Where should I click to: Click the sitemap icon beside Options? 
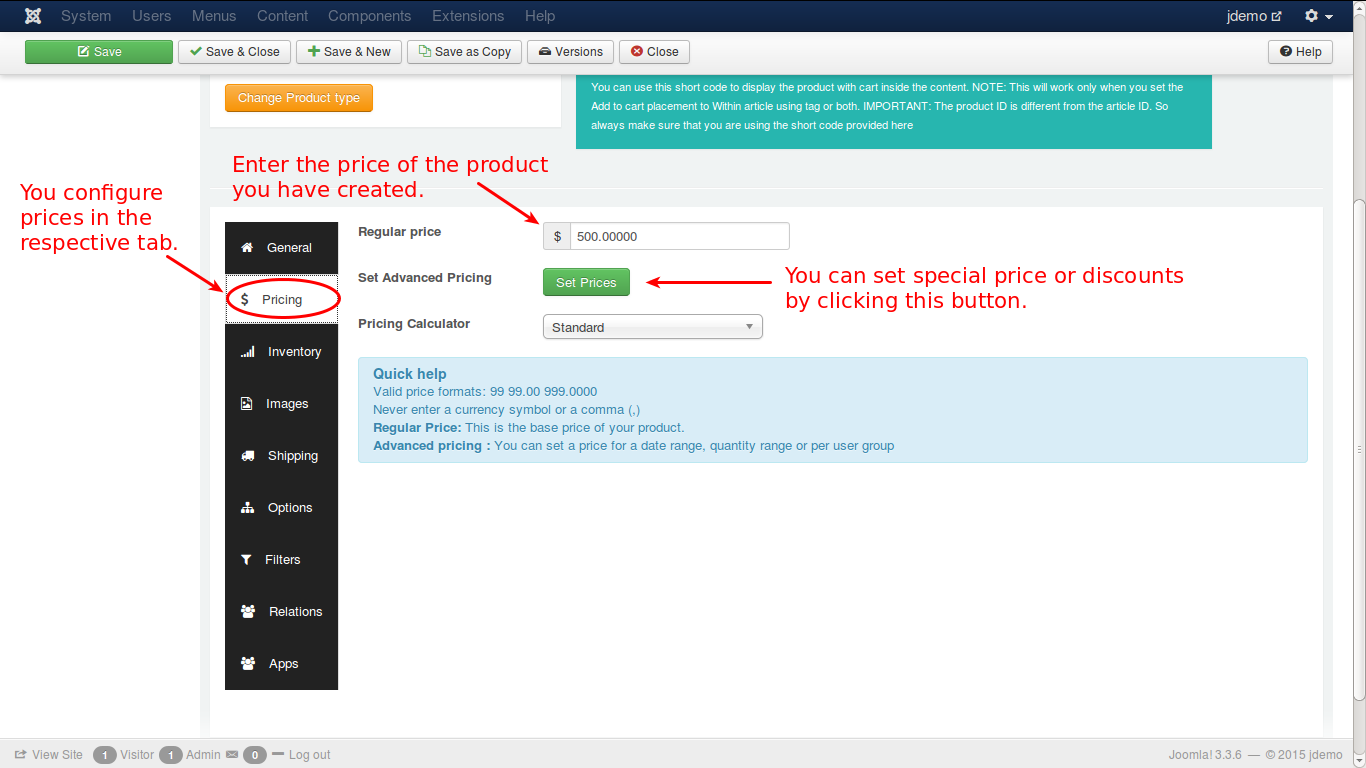pos(247,508)
